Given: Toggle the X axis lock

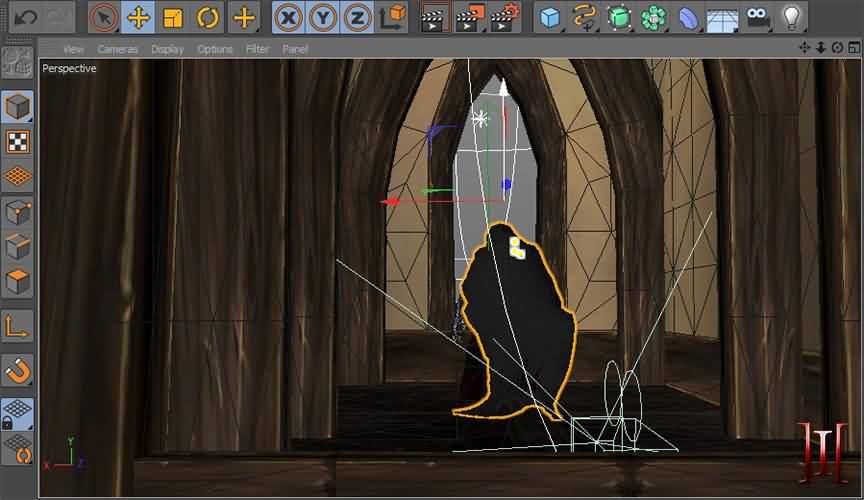Looking at the screenshot, I should point(288,18).
